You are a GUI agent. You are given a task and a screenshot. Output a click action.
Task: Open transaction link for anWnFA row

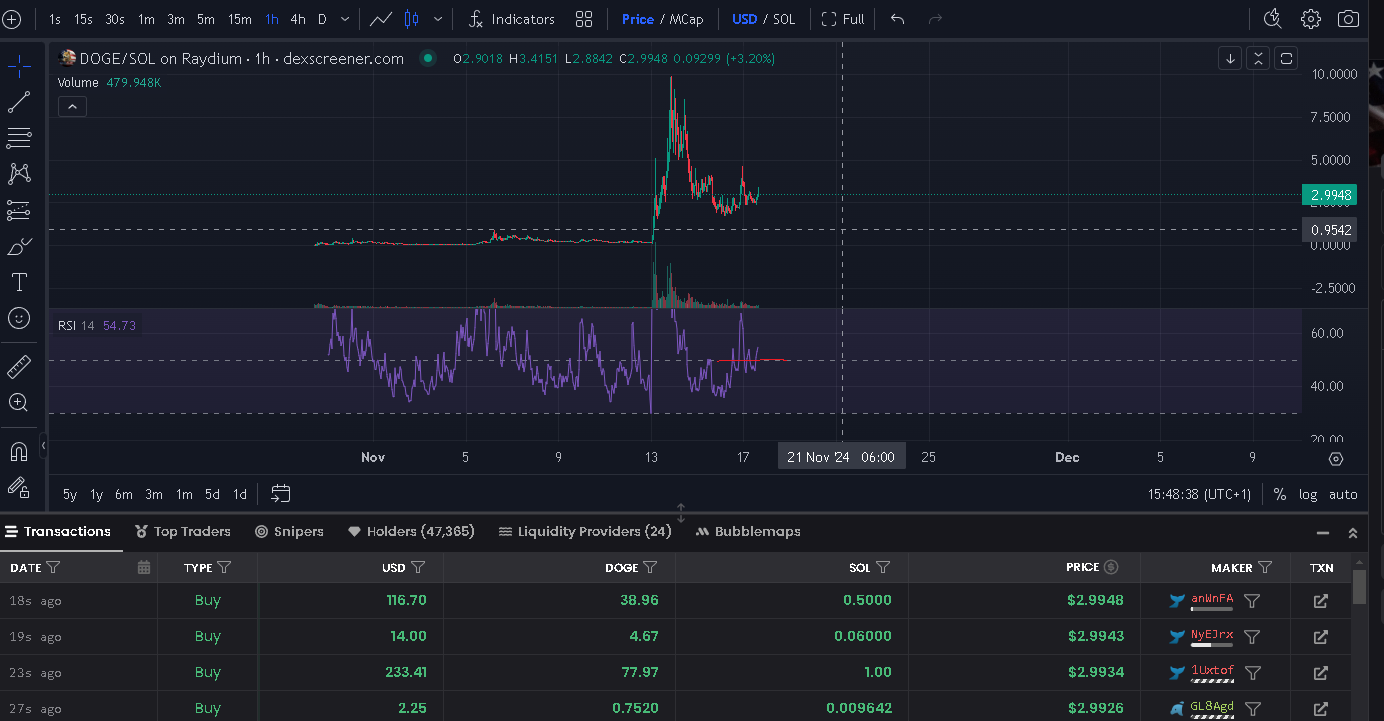tap(1320, 601)
